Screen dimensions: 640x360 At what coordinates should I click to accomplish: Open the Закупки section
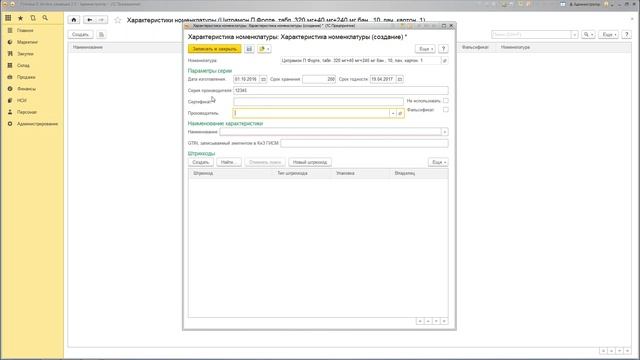(x=25, y=54)
